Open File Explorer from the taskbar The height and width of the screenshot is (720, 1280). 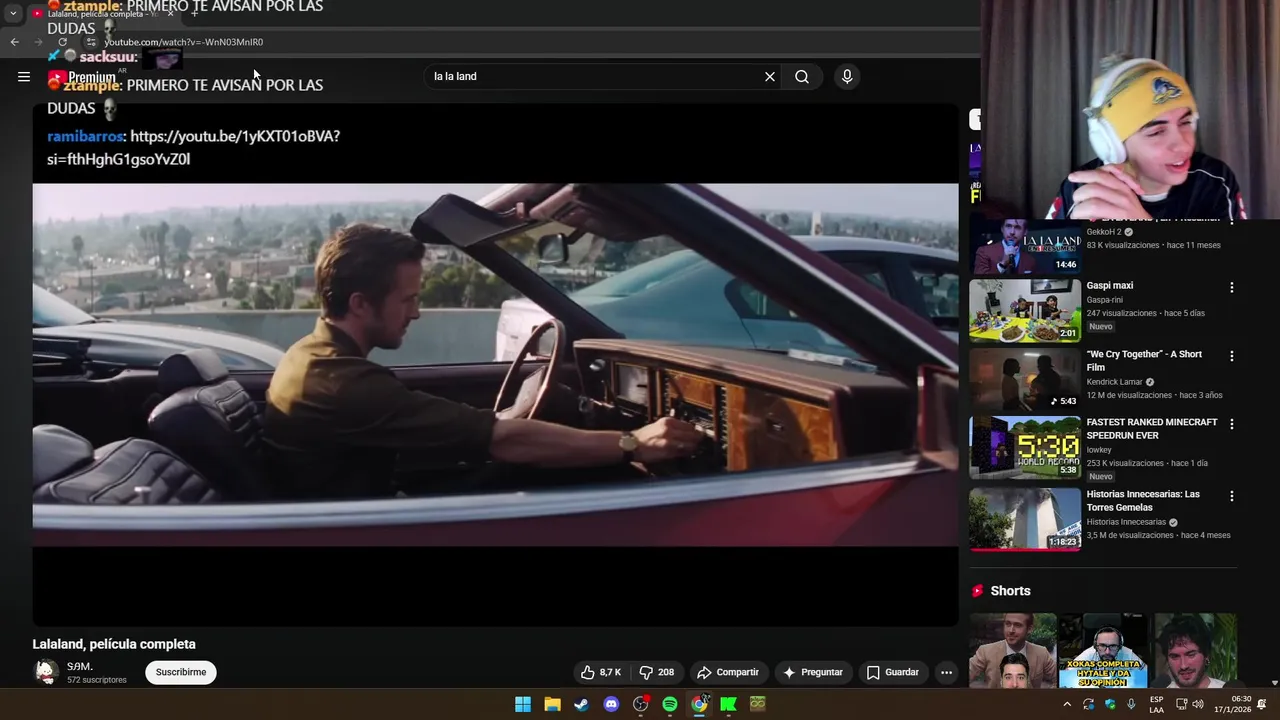pos(552,704)
